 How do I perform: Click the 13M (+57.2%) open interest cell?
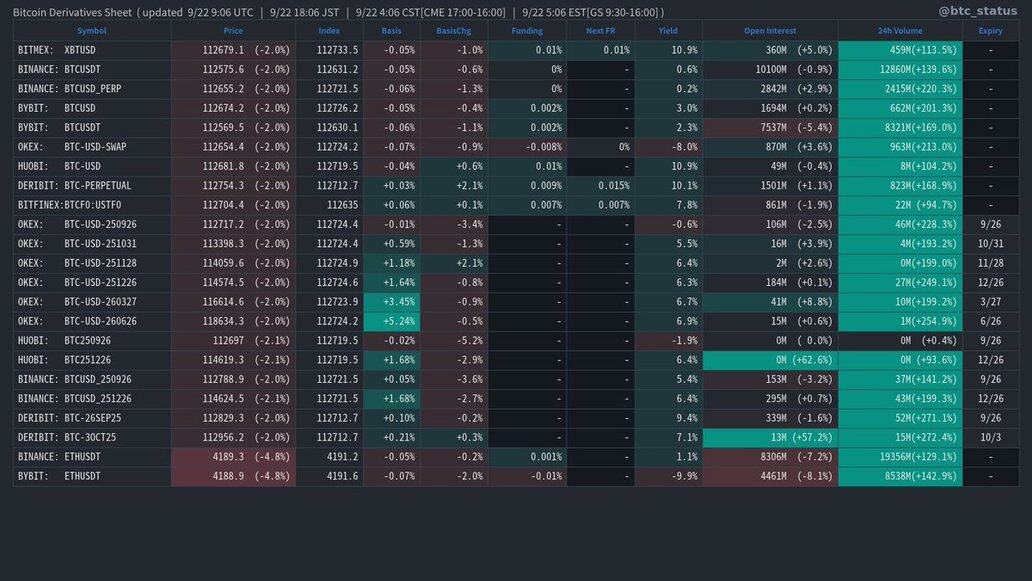[x=770, y=438]
